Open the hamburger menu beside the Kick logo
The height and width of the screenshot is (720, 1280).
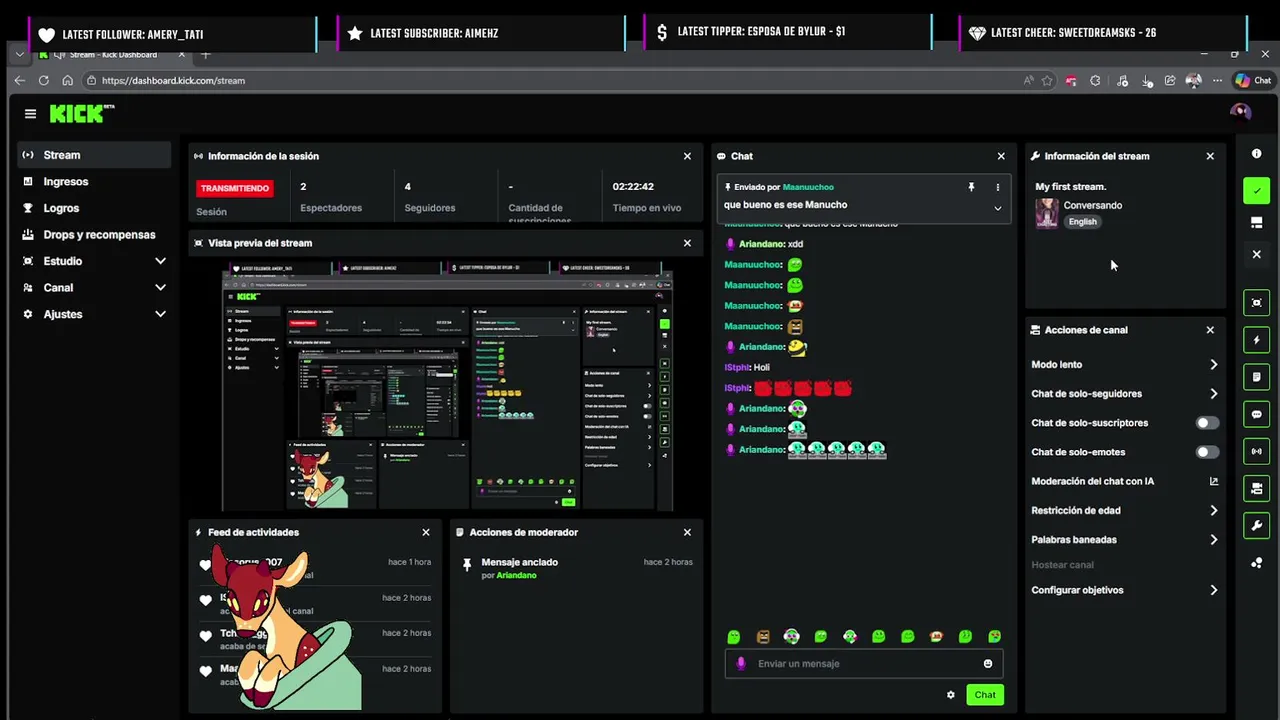click(30, 114)
